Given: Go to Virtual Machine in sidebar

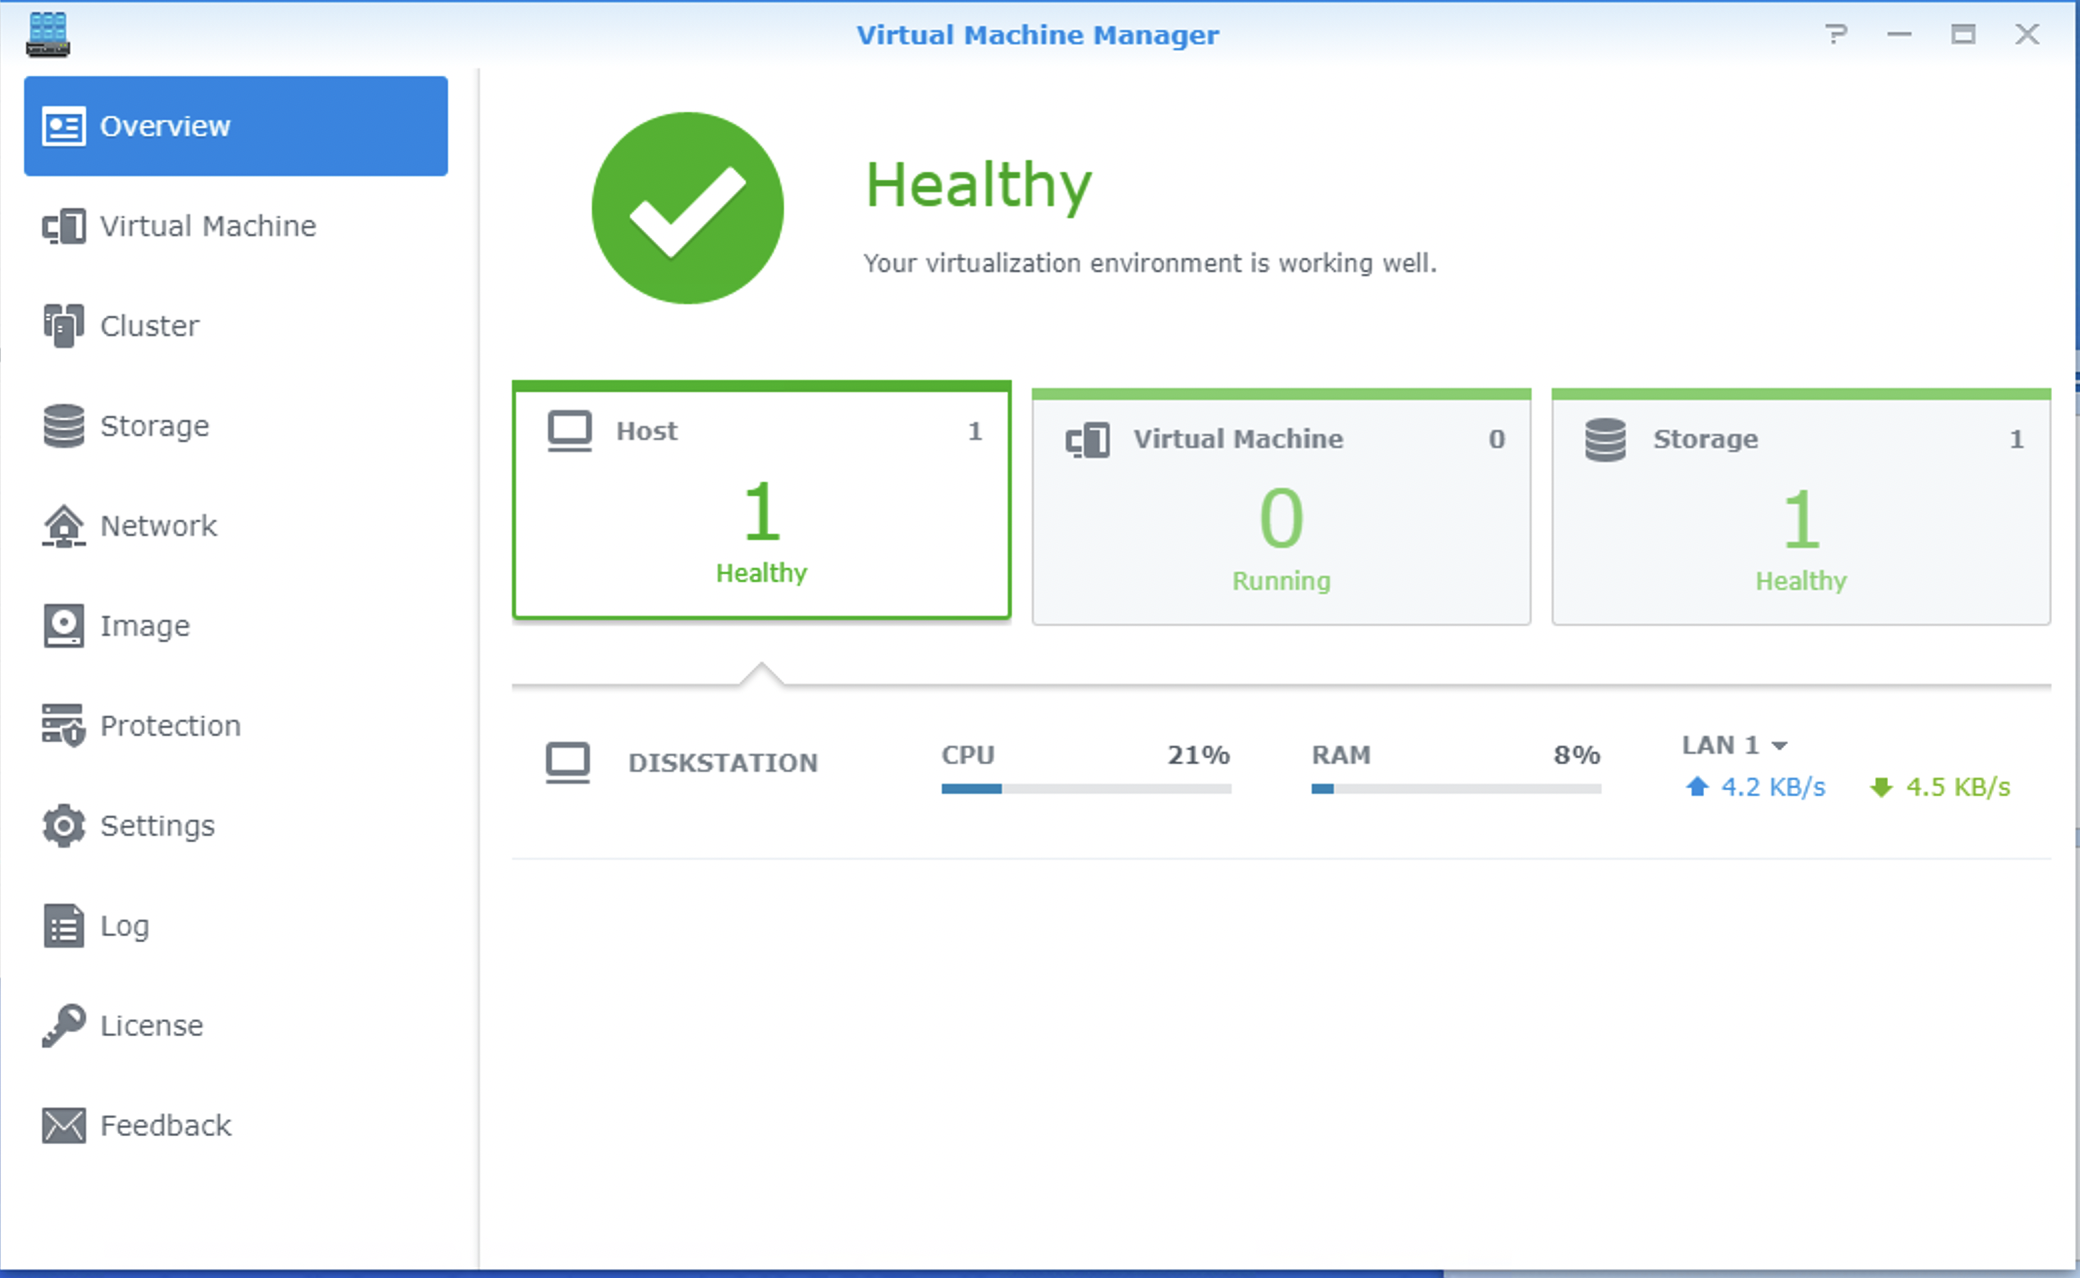Looking at the screenshot, I should click(x=208, y=227).
